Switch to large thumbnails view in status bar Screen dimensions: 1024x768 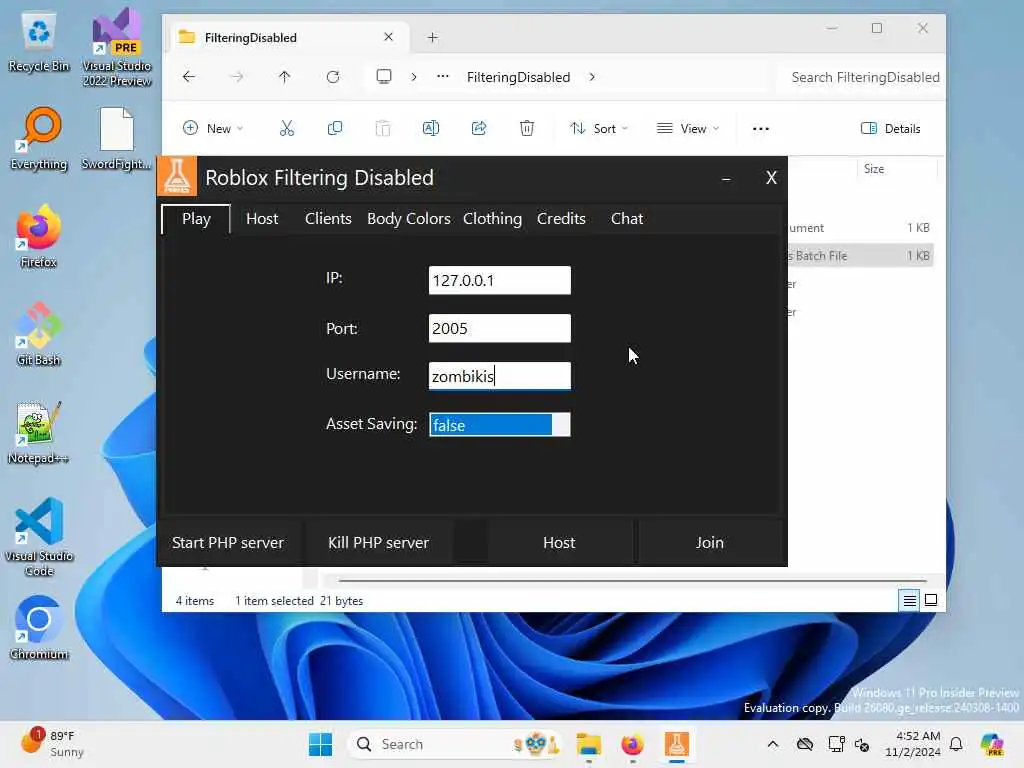coord(931,600)
